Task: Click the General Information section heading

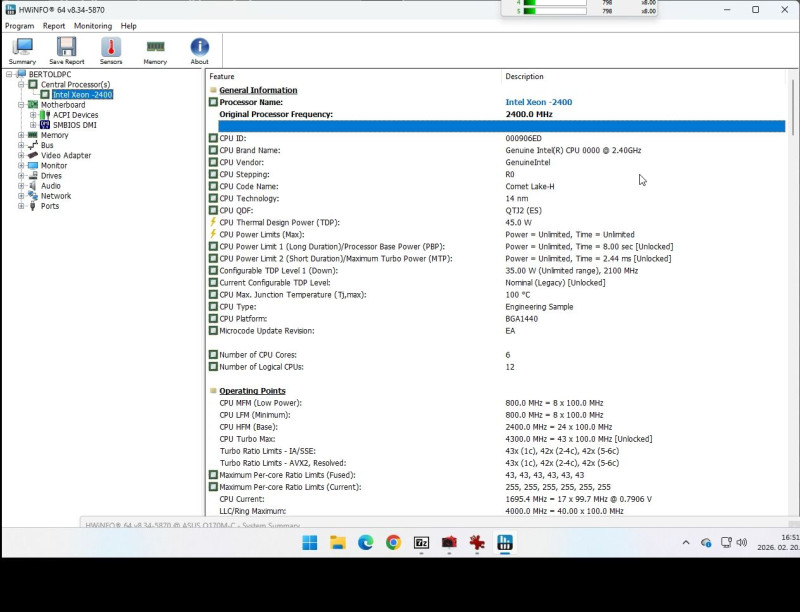Action: tap(258, 90)
